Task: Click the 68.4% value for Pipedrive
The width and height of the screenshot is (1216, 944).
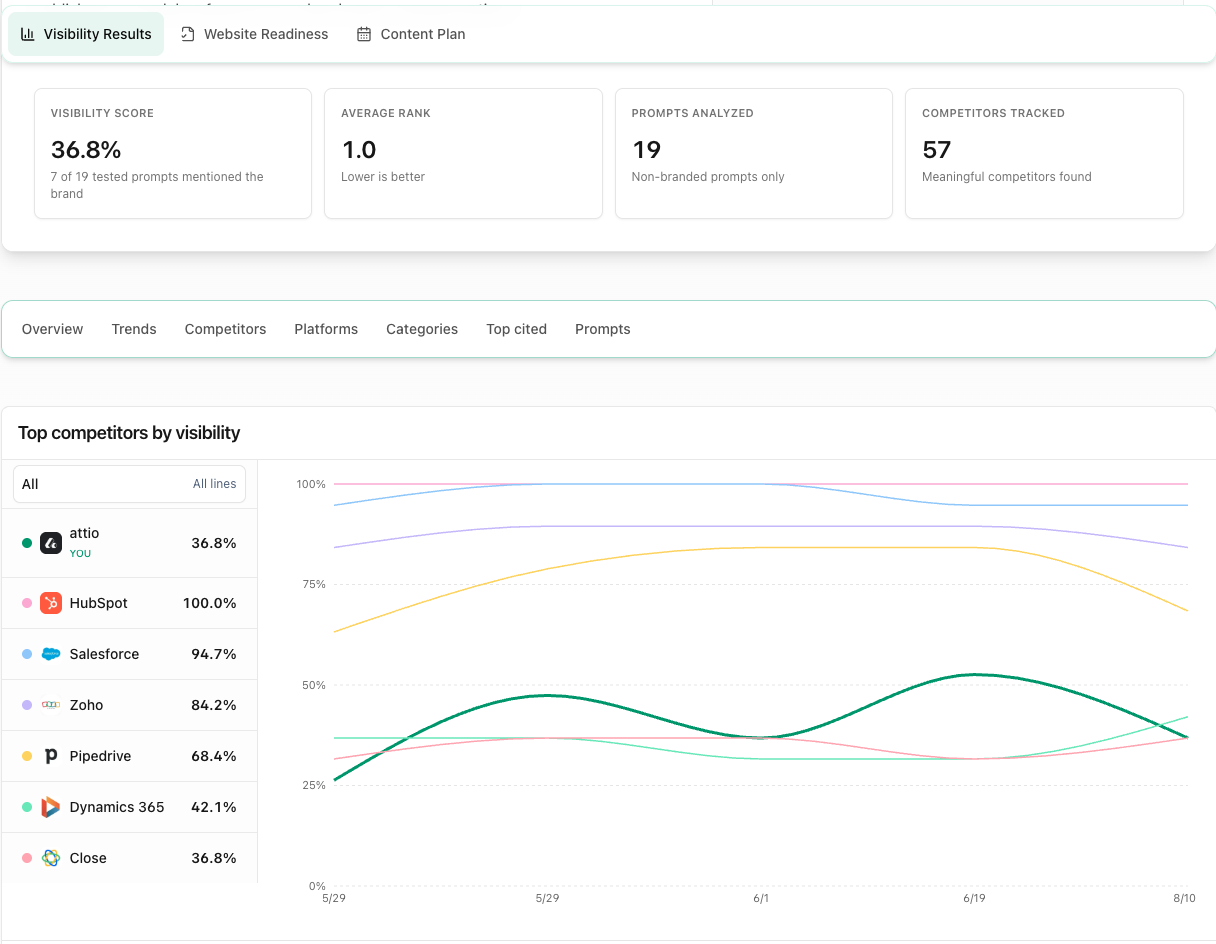Action: 214,756
